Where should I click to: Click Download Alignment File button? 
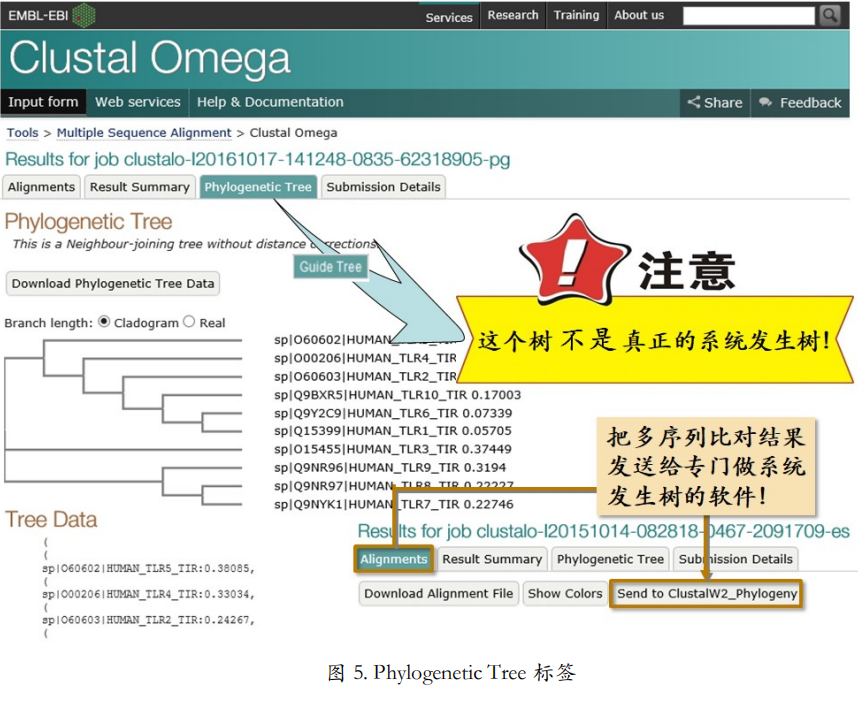[x=439, y=594]
